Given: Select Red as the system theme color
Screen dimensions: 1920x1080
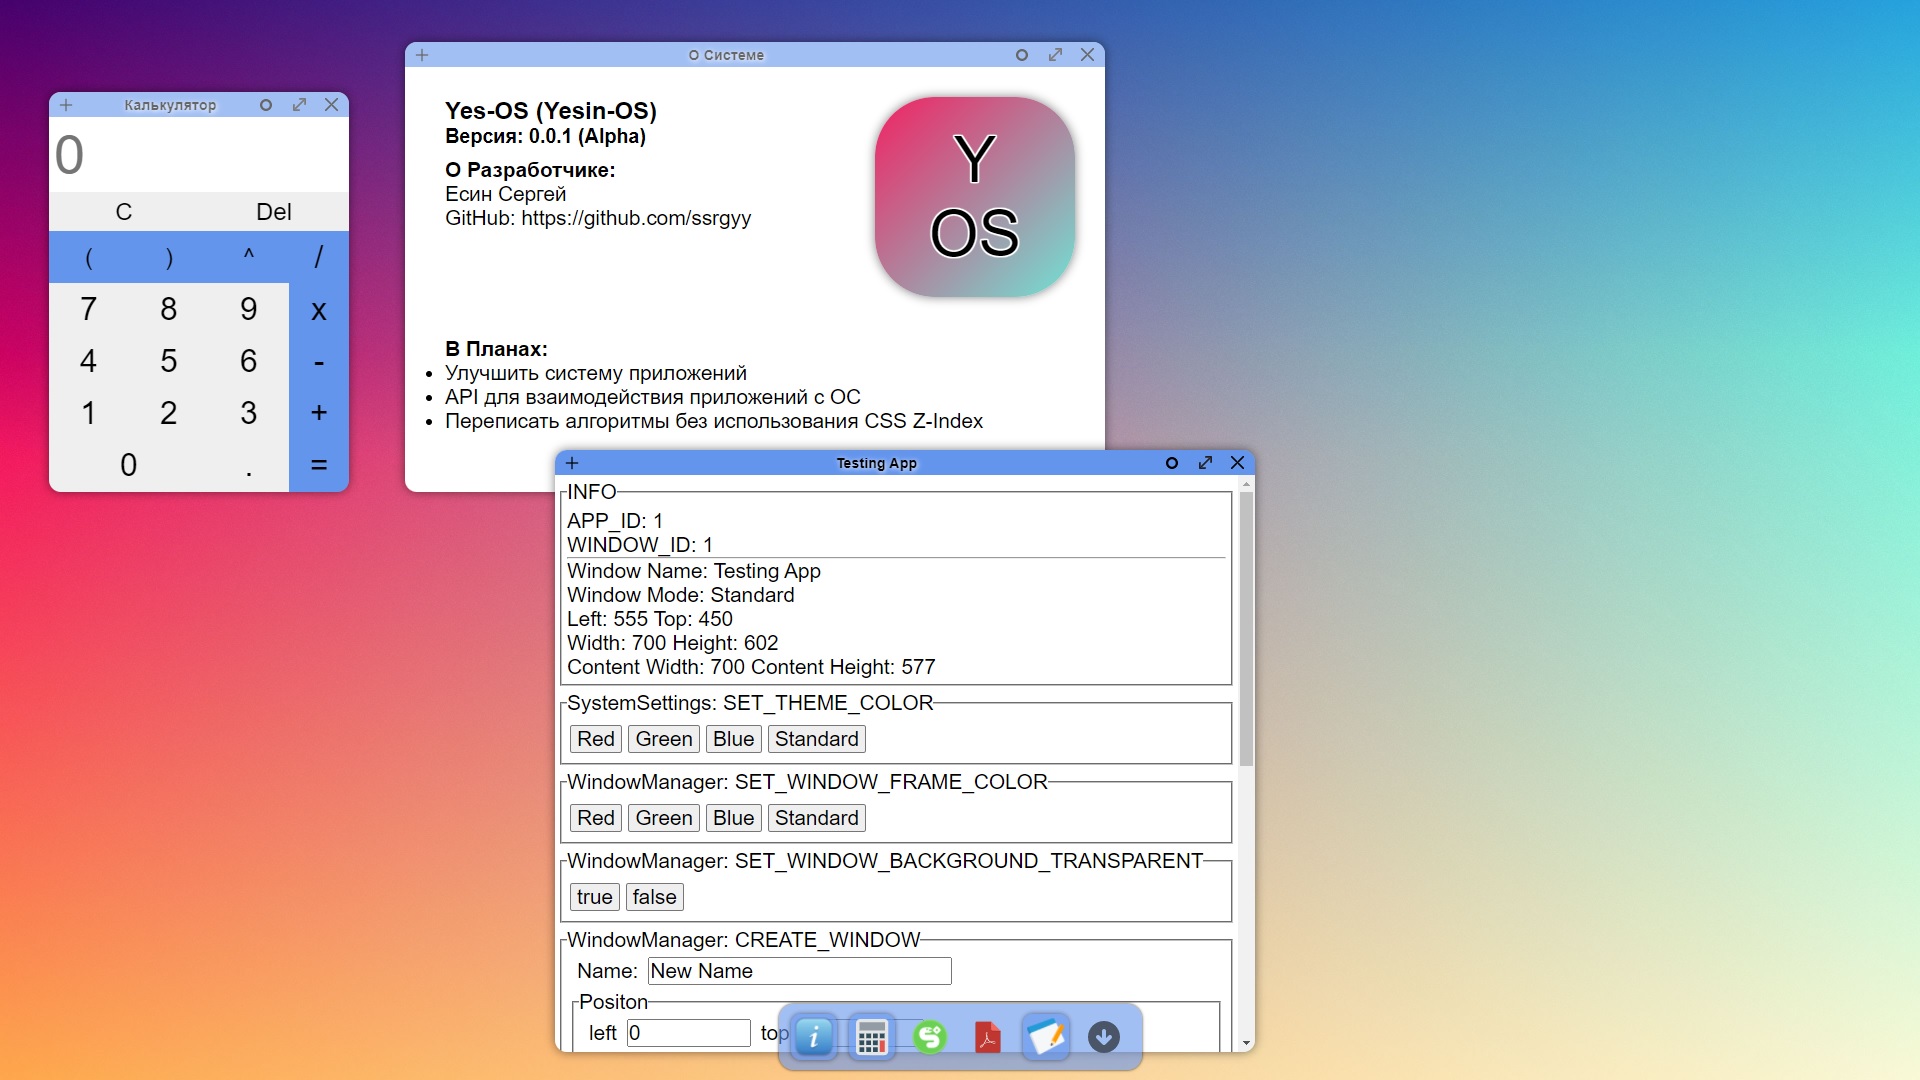Looking at the screenshot, I should pos(594,738).
